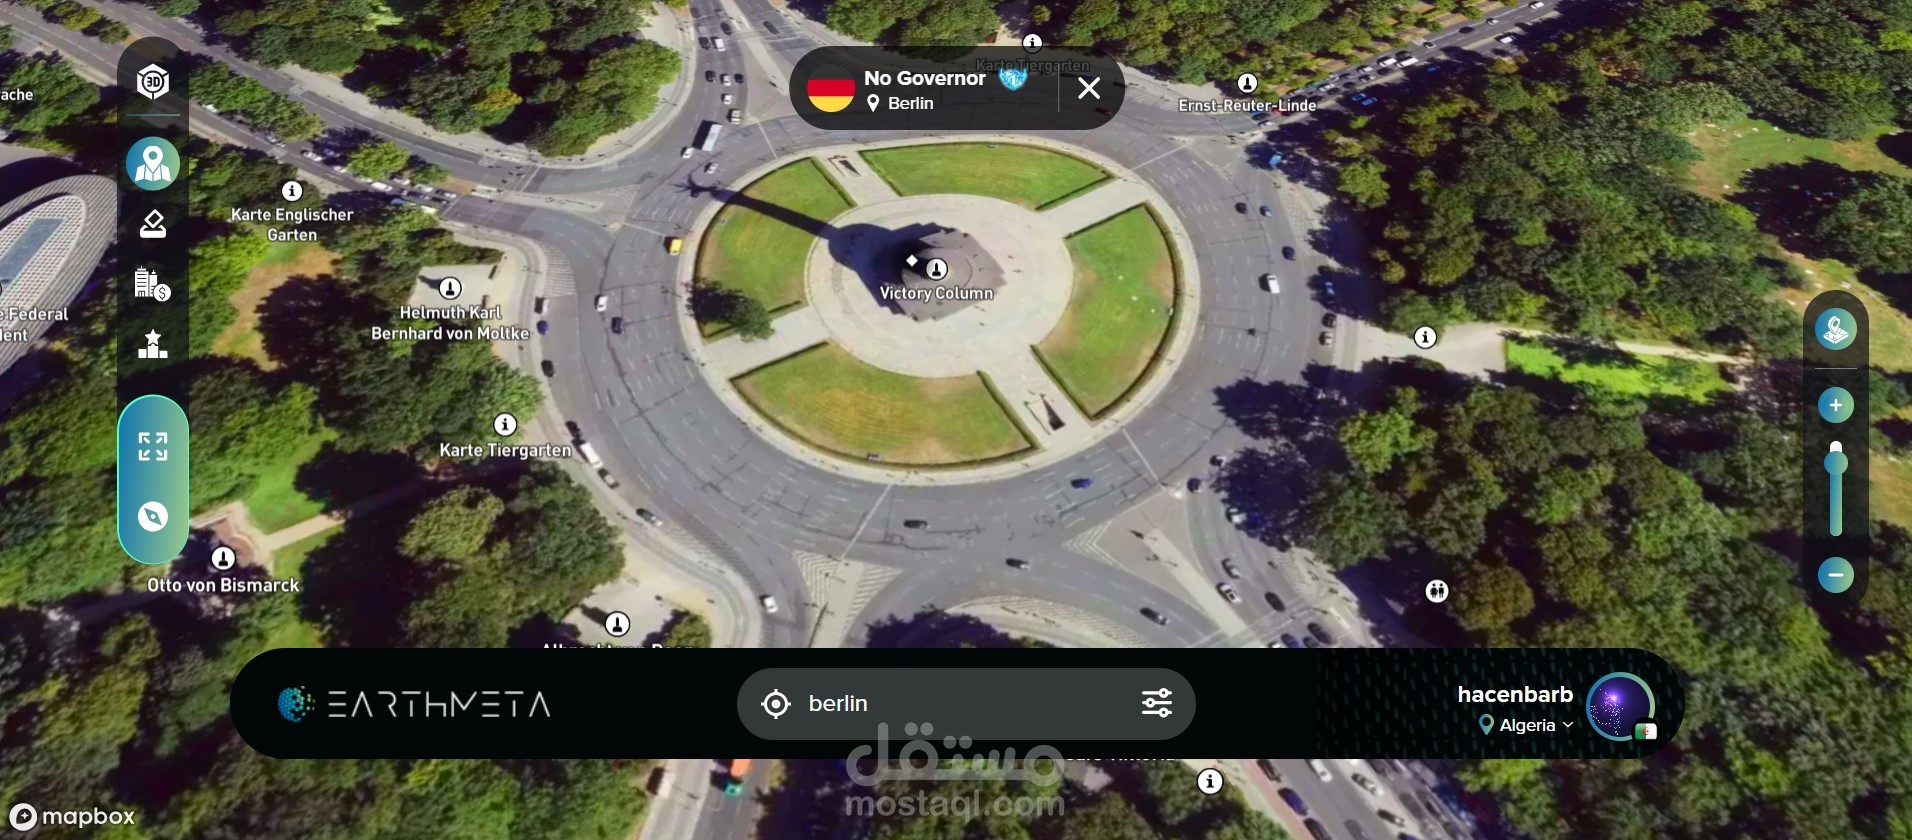Click the Berlin location label
The height and width of the screenshot is (840, 1912).
911,103
